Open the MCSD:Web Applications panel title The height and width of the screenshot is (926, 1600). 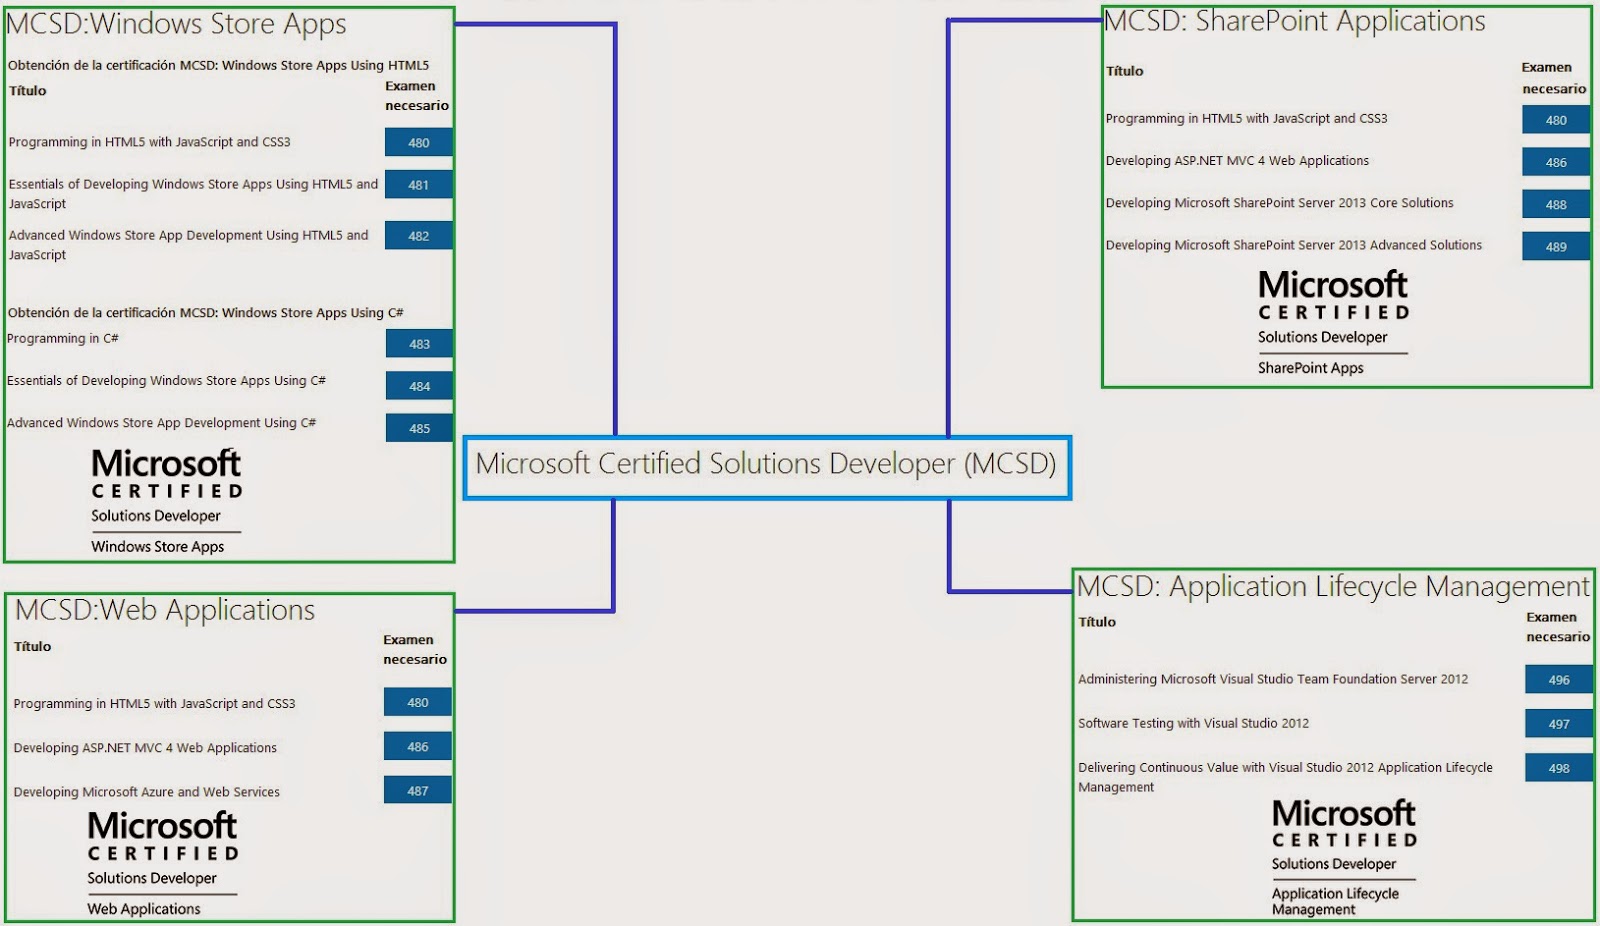167,609
